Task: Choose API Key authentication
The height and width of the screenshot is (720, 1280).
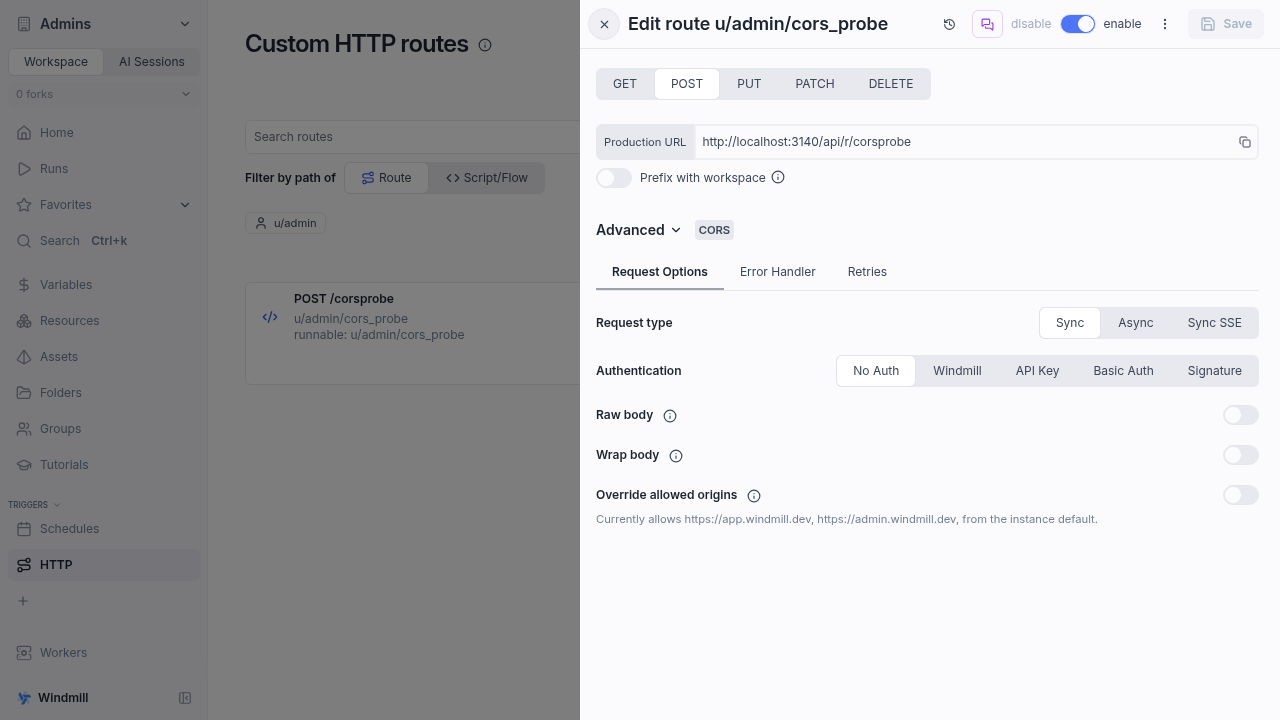Action: (1037, 371)
